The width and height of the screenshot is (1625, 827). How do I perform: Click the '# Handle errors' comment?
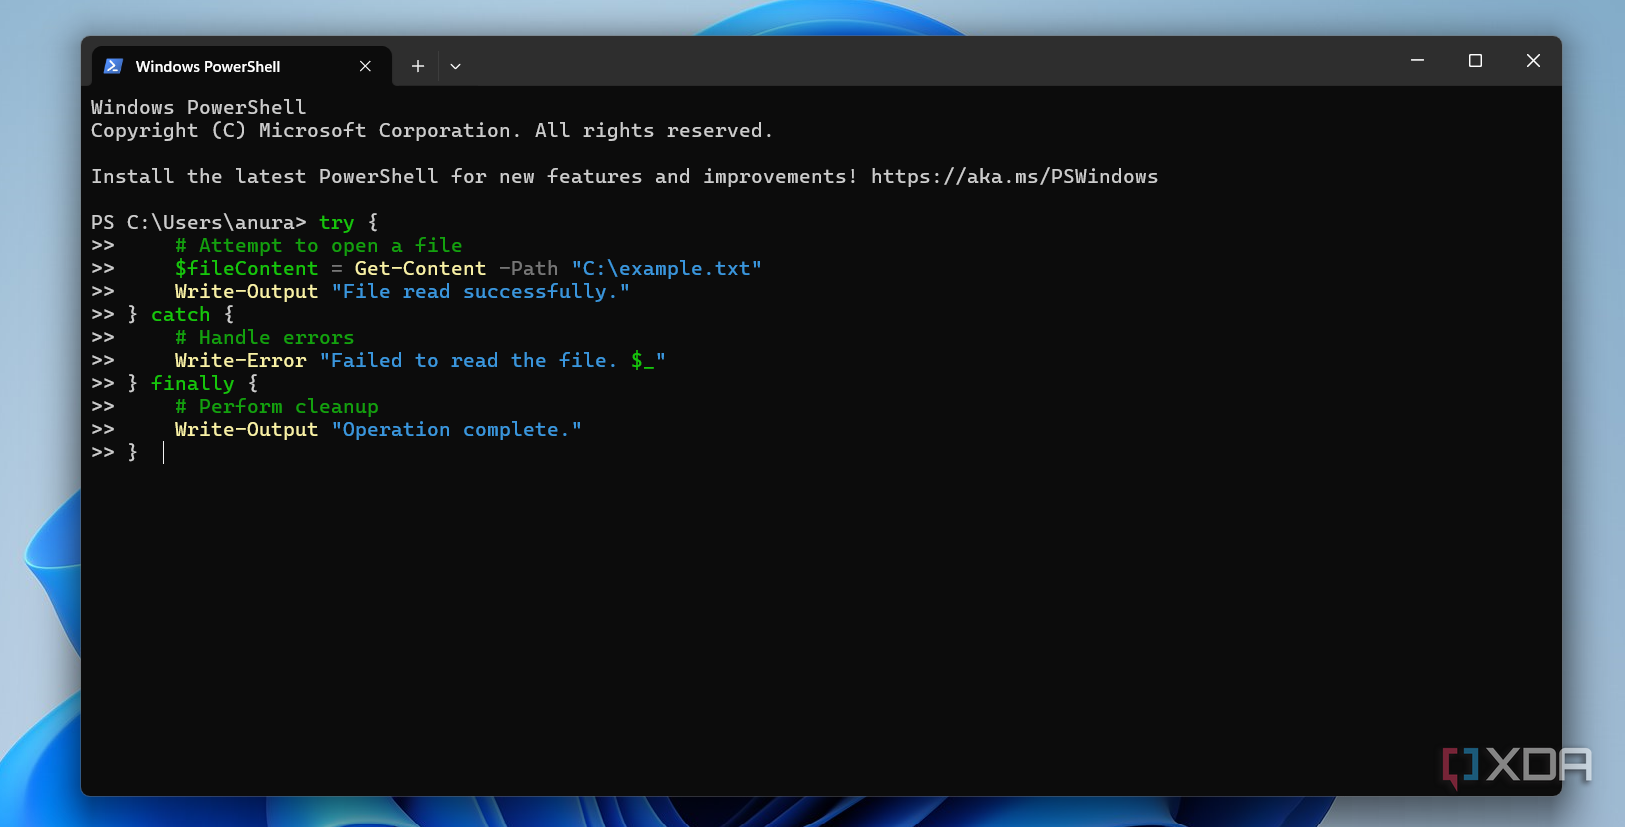tap(265, 338)
